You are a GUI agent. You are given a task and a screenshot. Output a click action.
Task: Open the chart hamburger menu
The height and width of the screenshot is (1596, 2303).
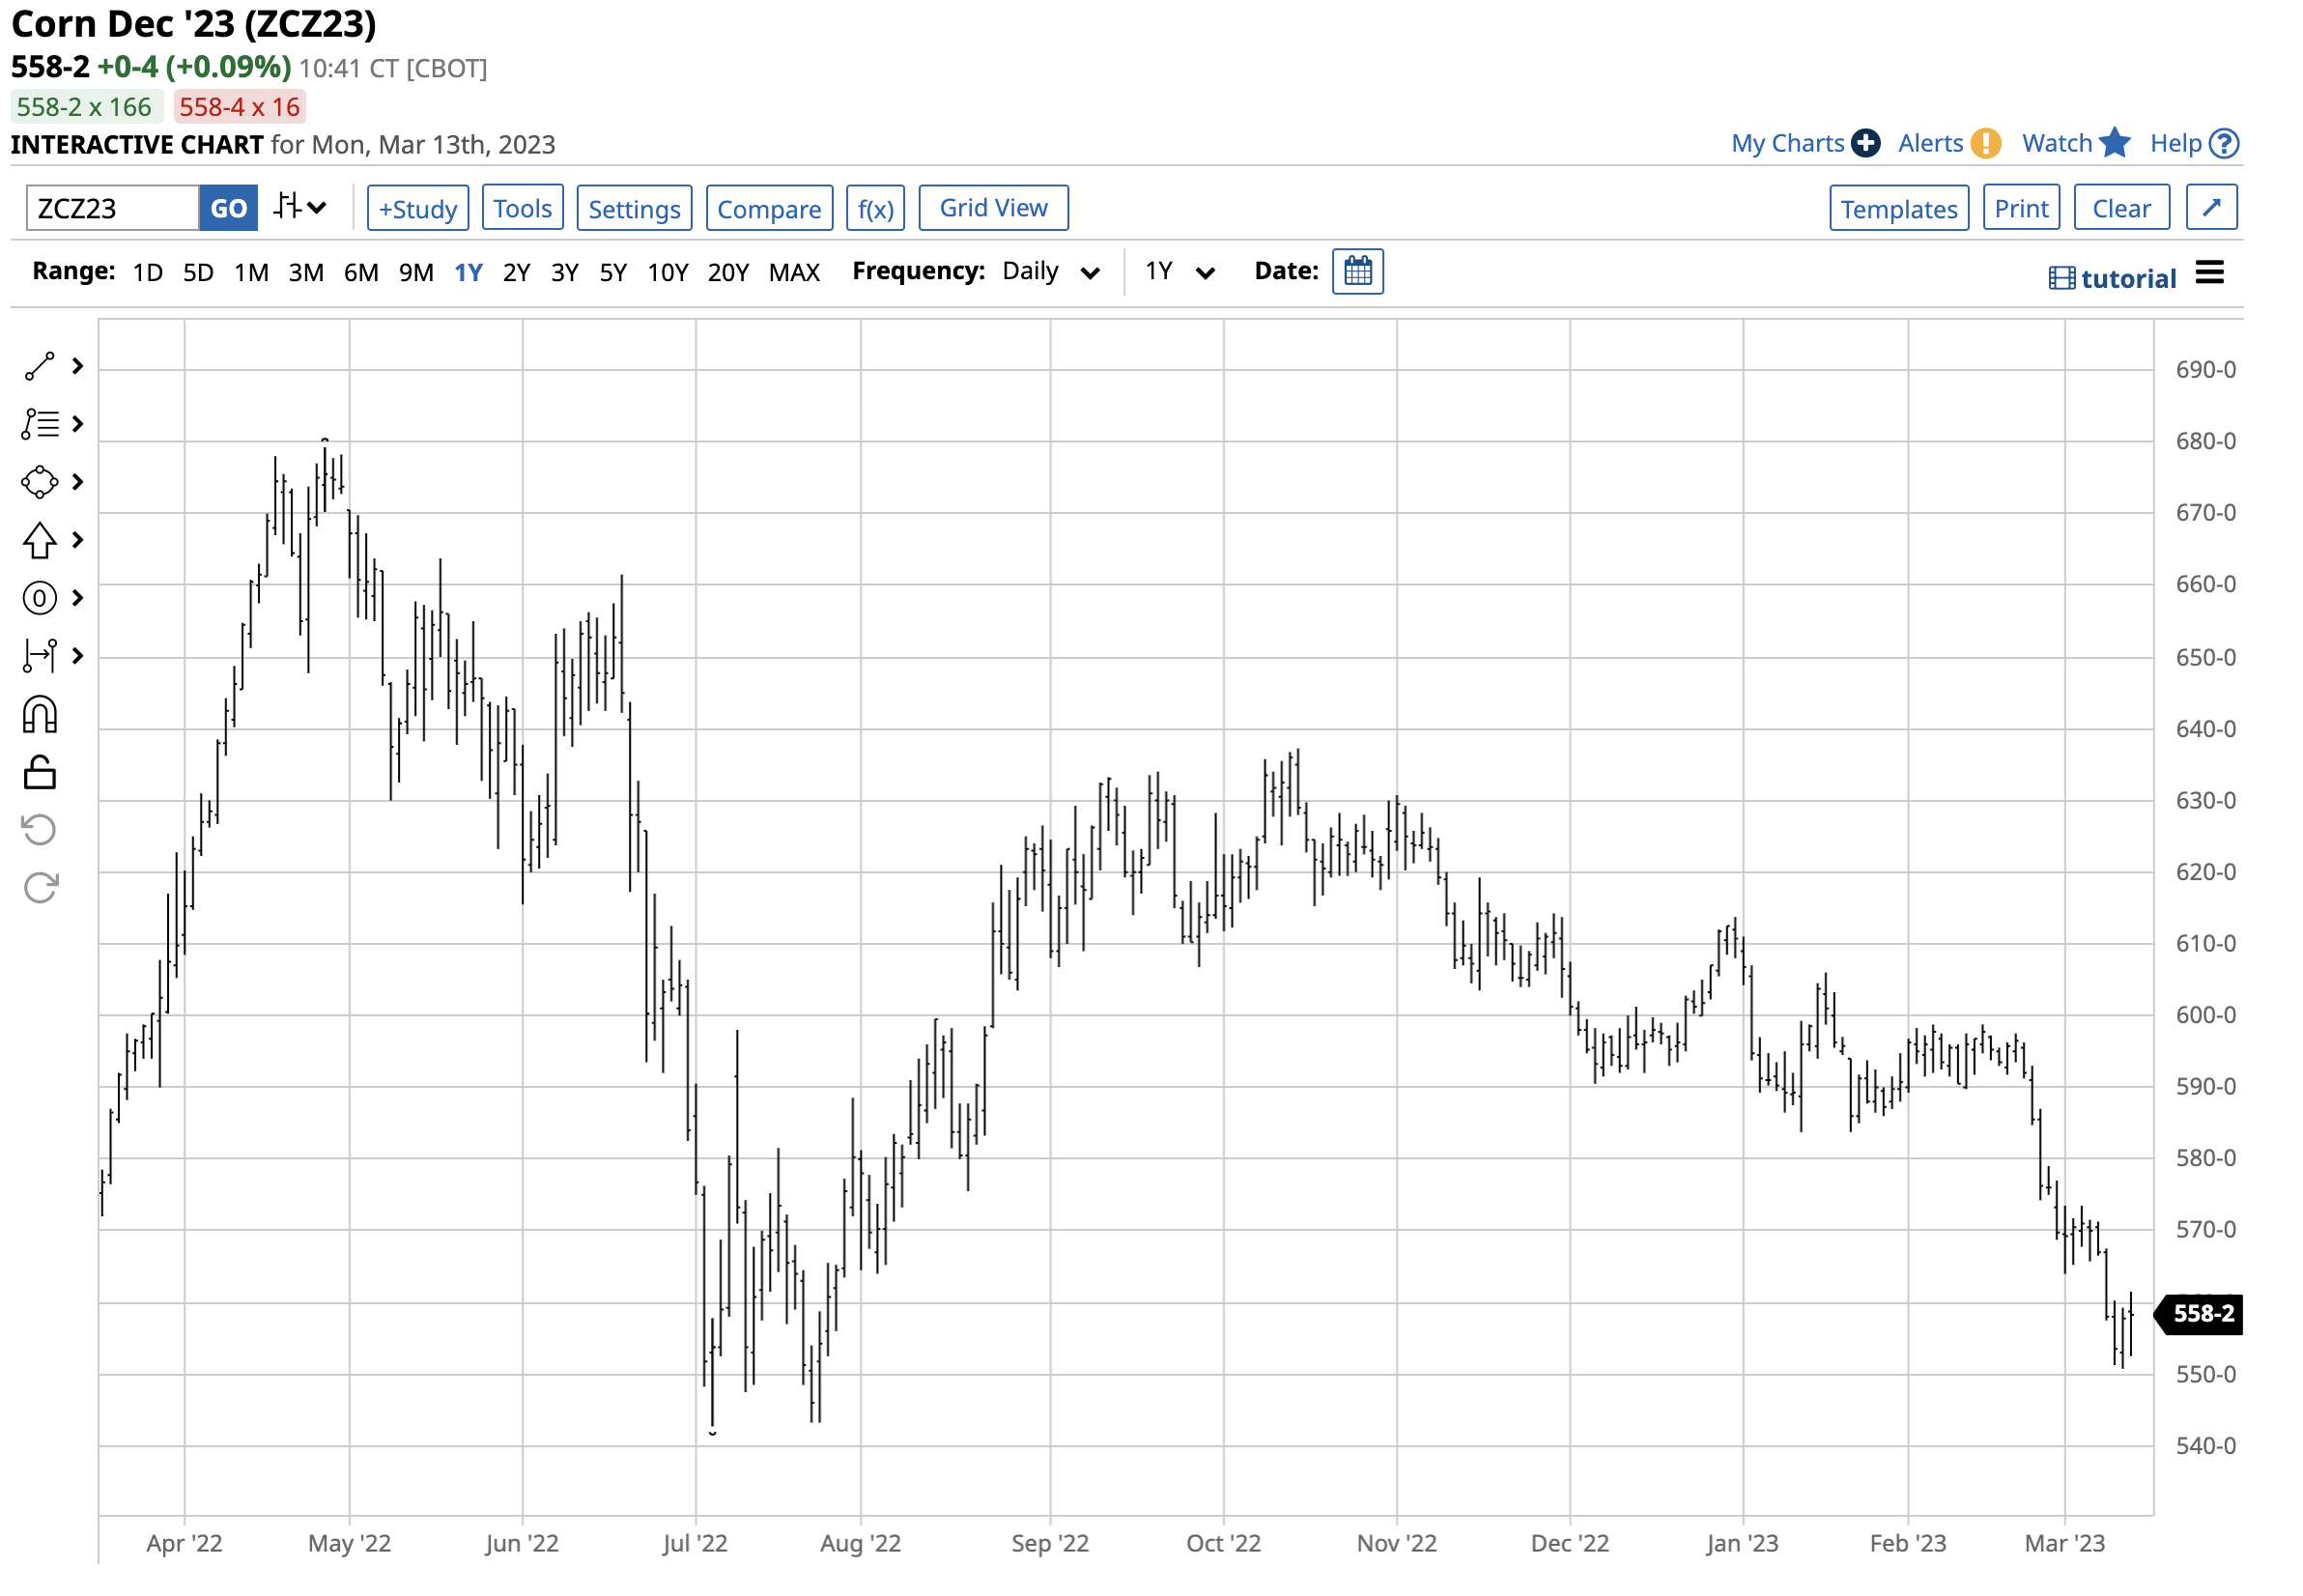point(2209,273)
